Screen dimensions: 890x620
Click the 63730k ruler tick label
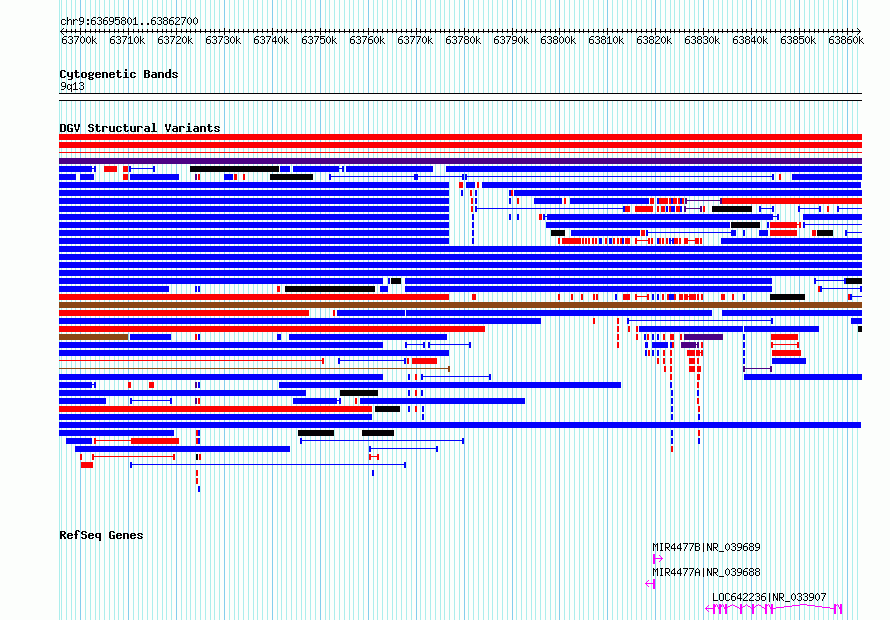223,41
